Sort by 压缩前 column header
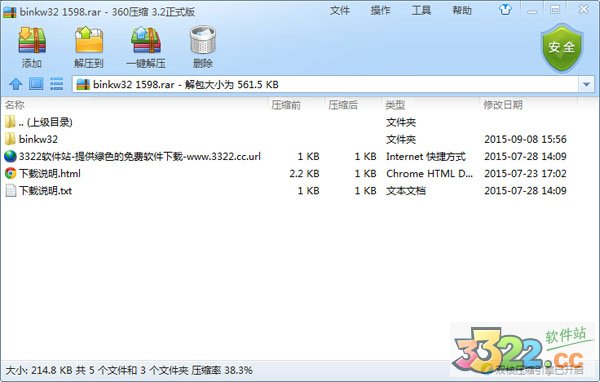The image size is (600, 382). click(x=286, y=104)
